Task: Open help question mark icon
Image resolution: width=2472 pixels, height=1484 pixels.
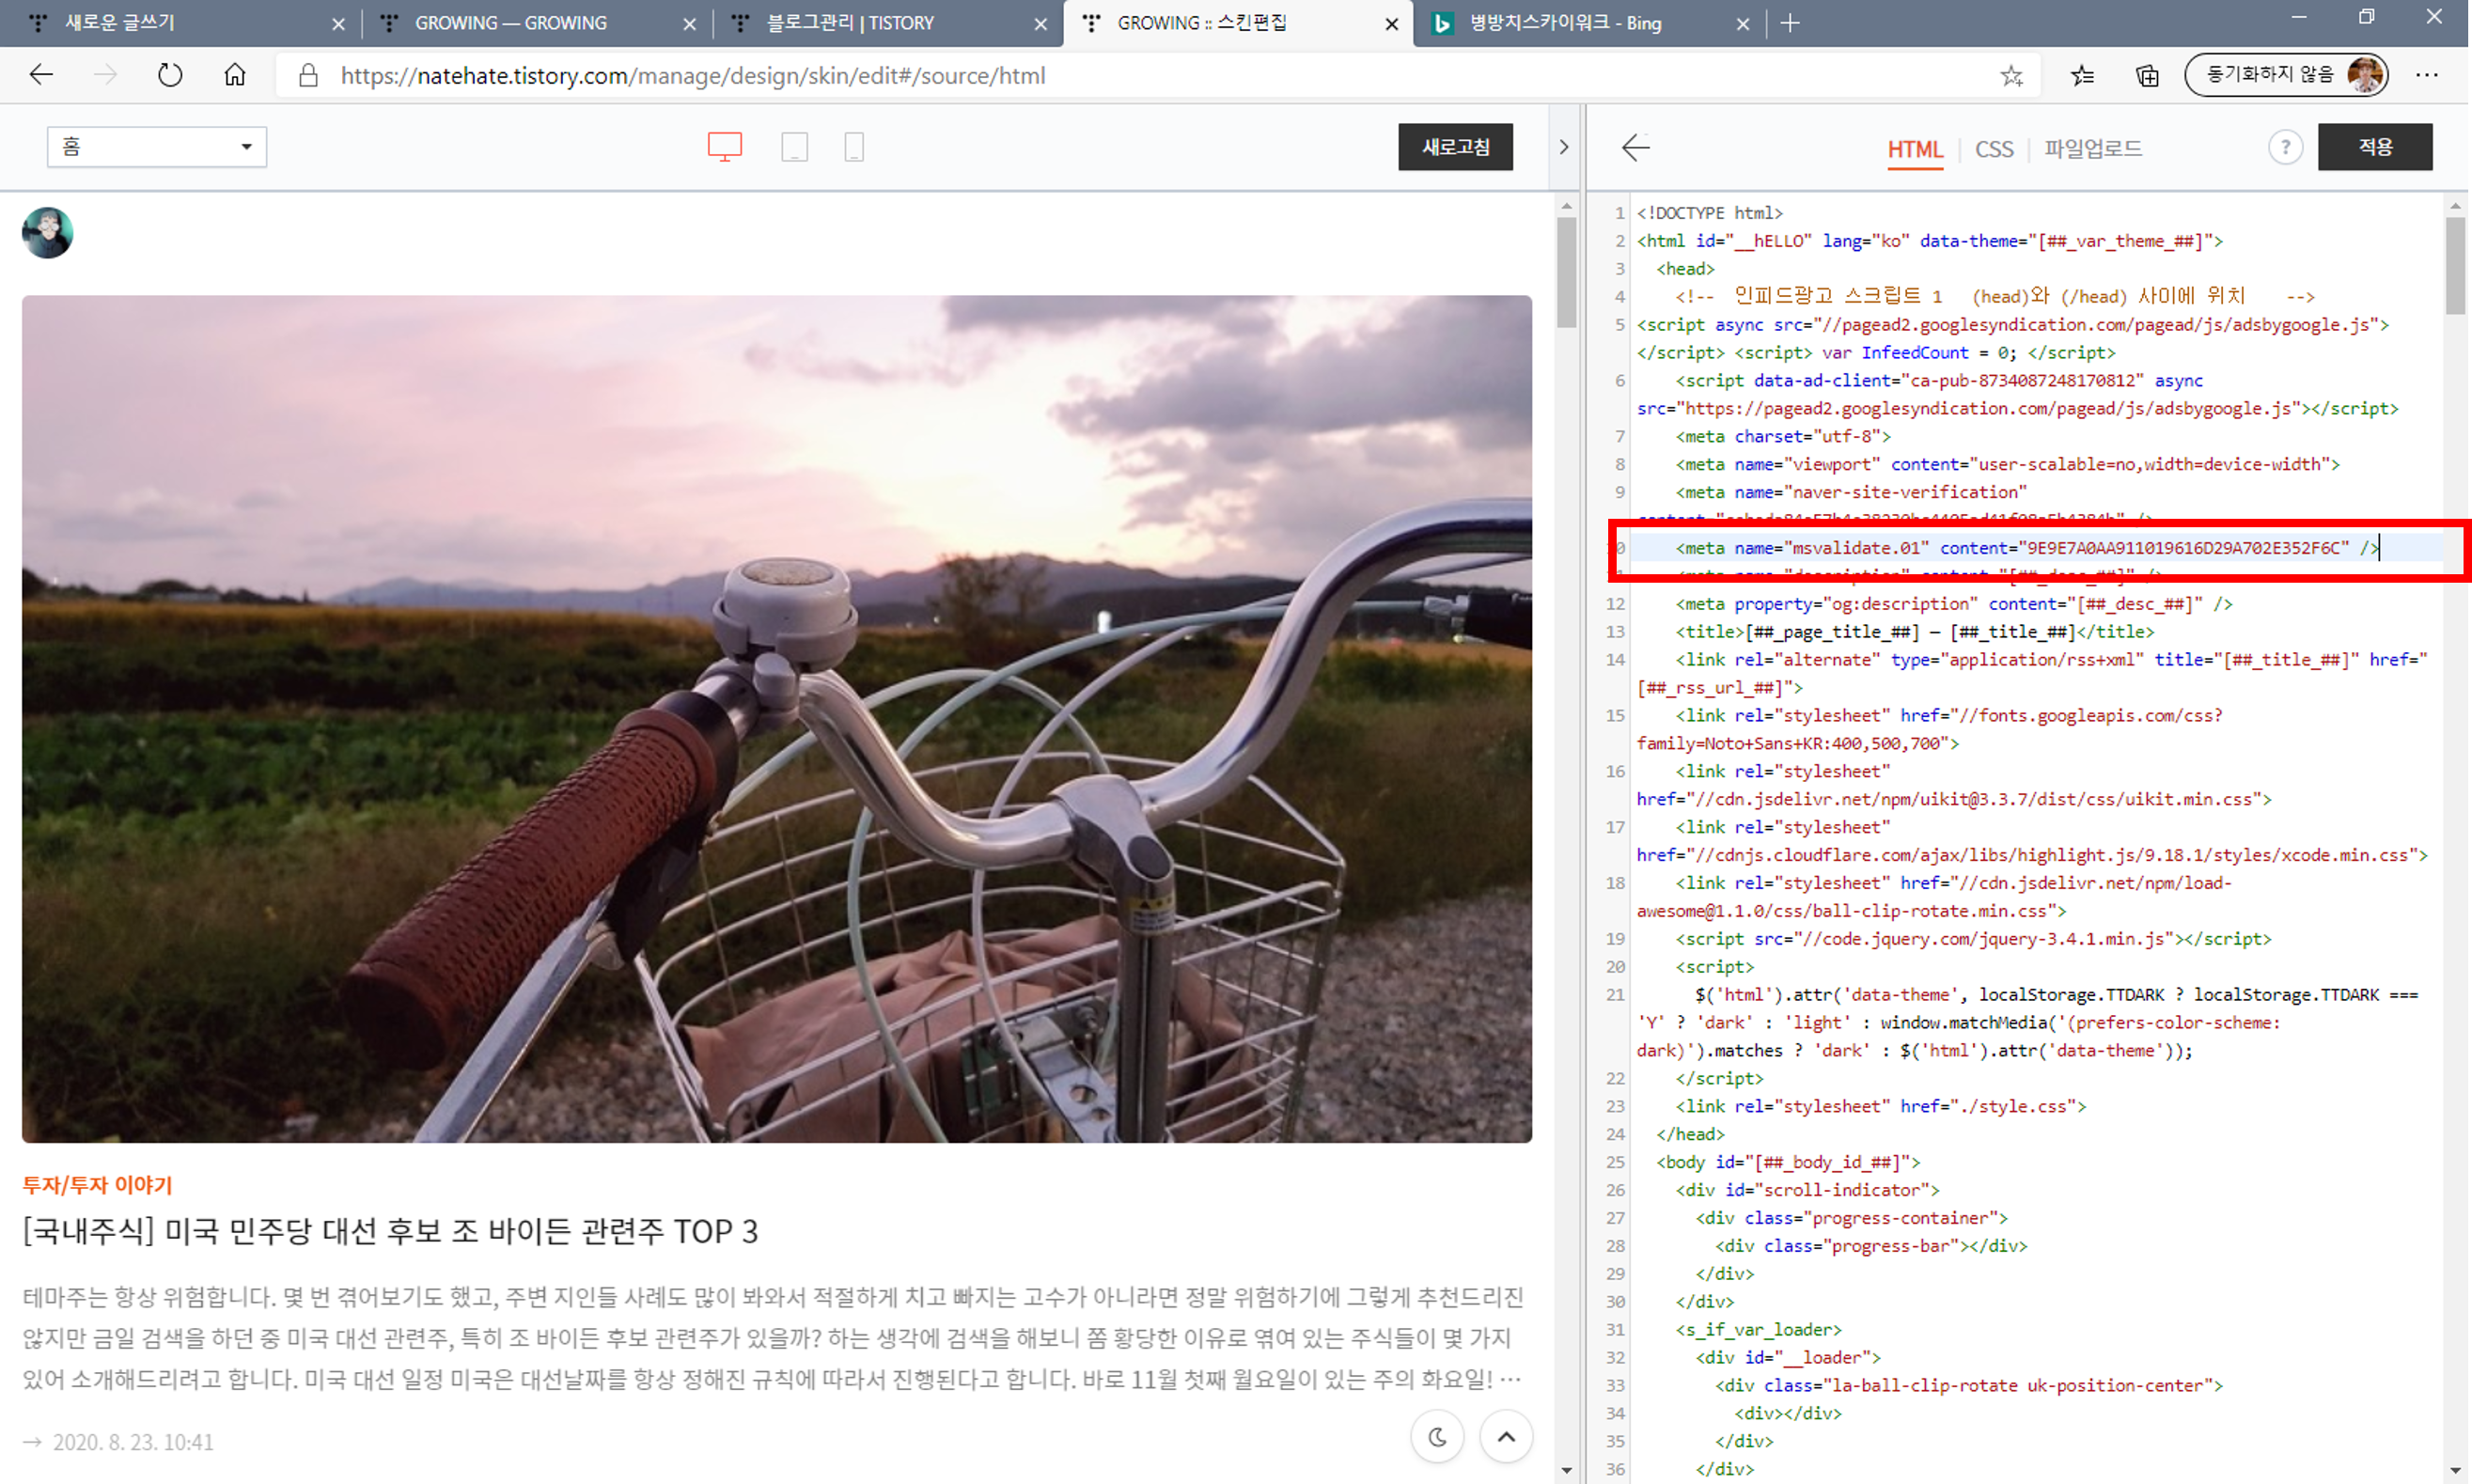Action: (2285, 148)
